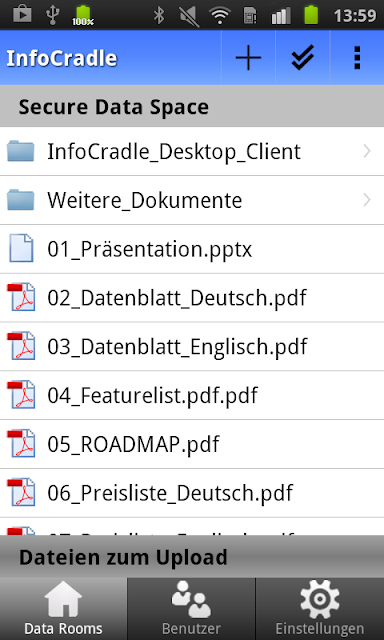
Task: Switch to the Data Rooms tab
Action: 63,609
